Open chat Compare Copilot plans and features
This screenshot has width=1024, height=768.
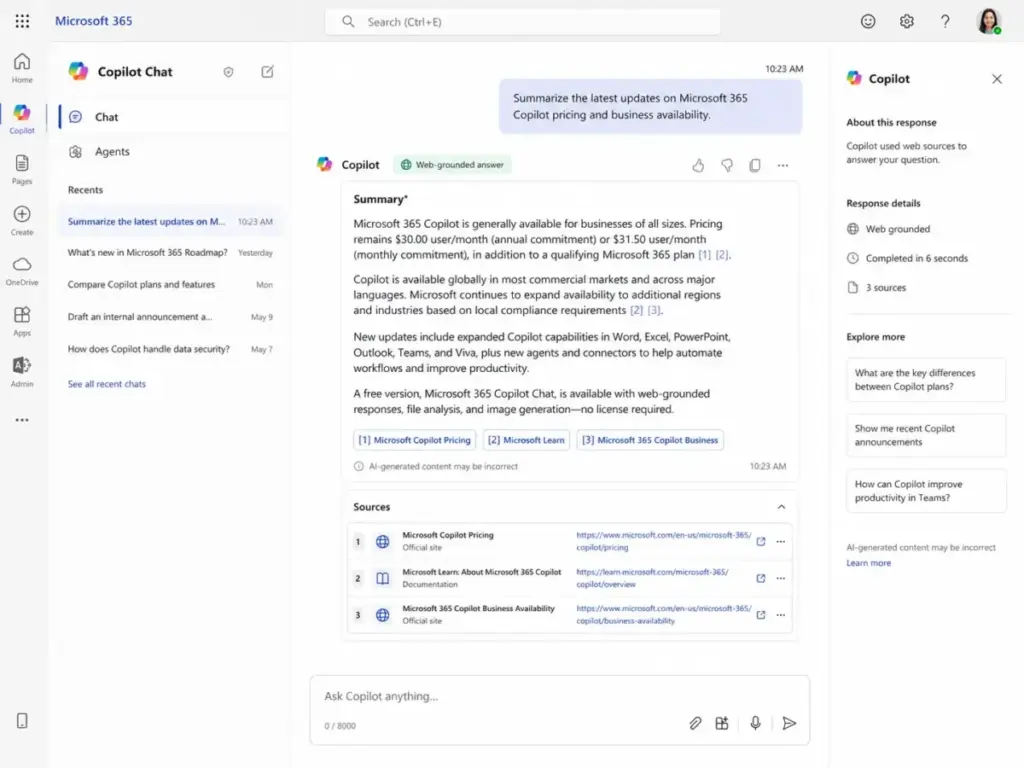[170, 285]
